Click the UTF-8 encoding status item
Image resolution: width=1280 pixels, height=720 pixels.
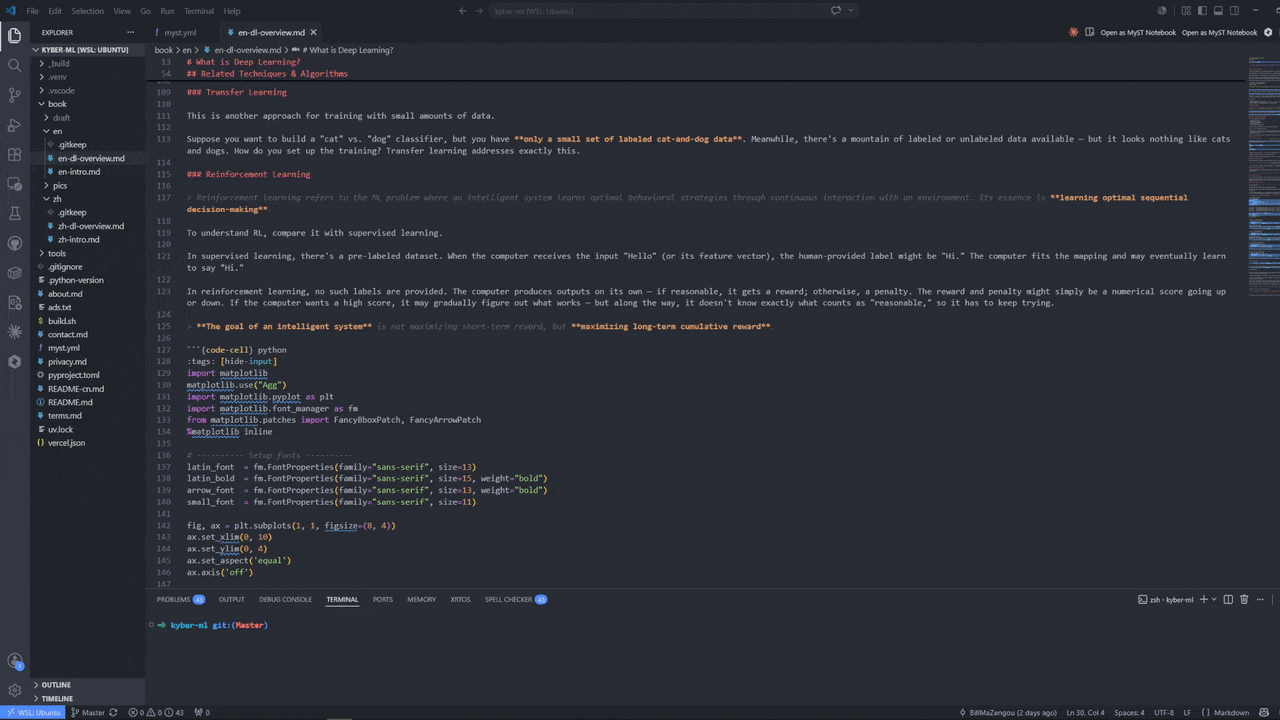(1163, 713)
